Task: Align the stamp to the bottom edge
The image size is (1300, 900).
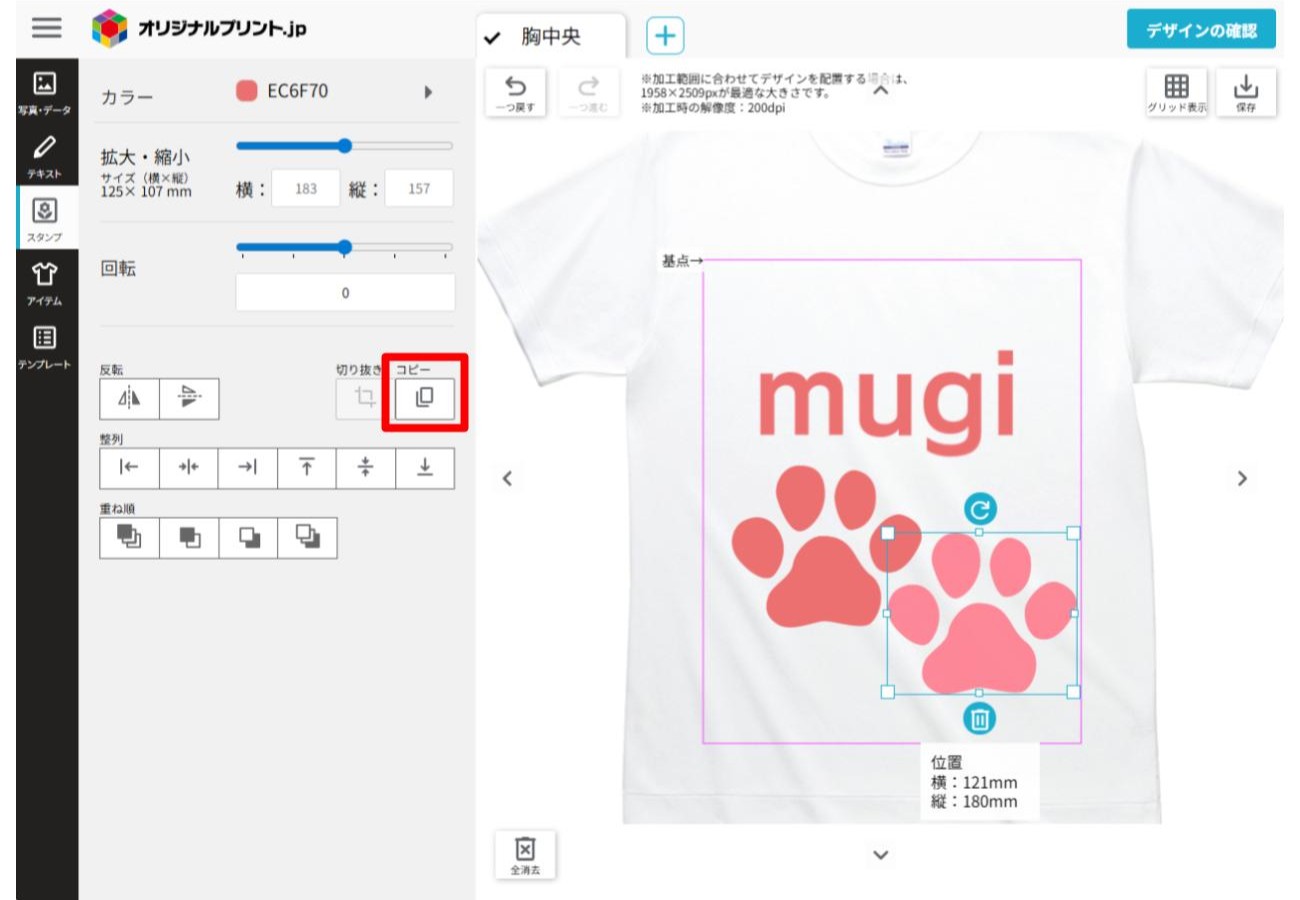Action: click(x=425, y=468)
